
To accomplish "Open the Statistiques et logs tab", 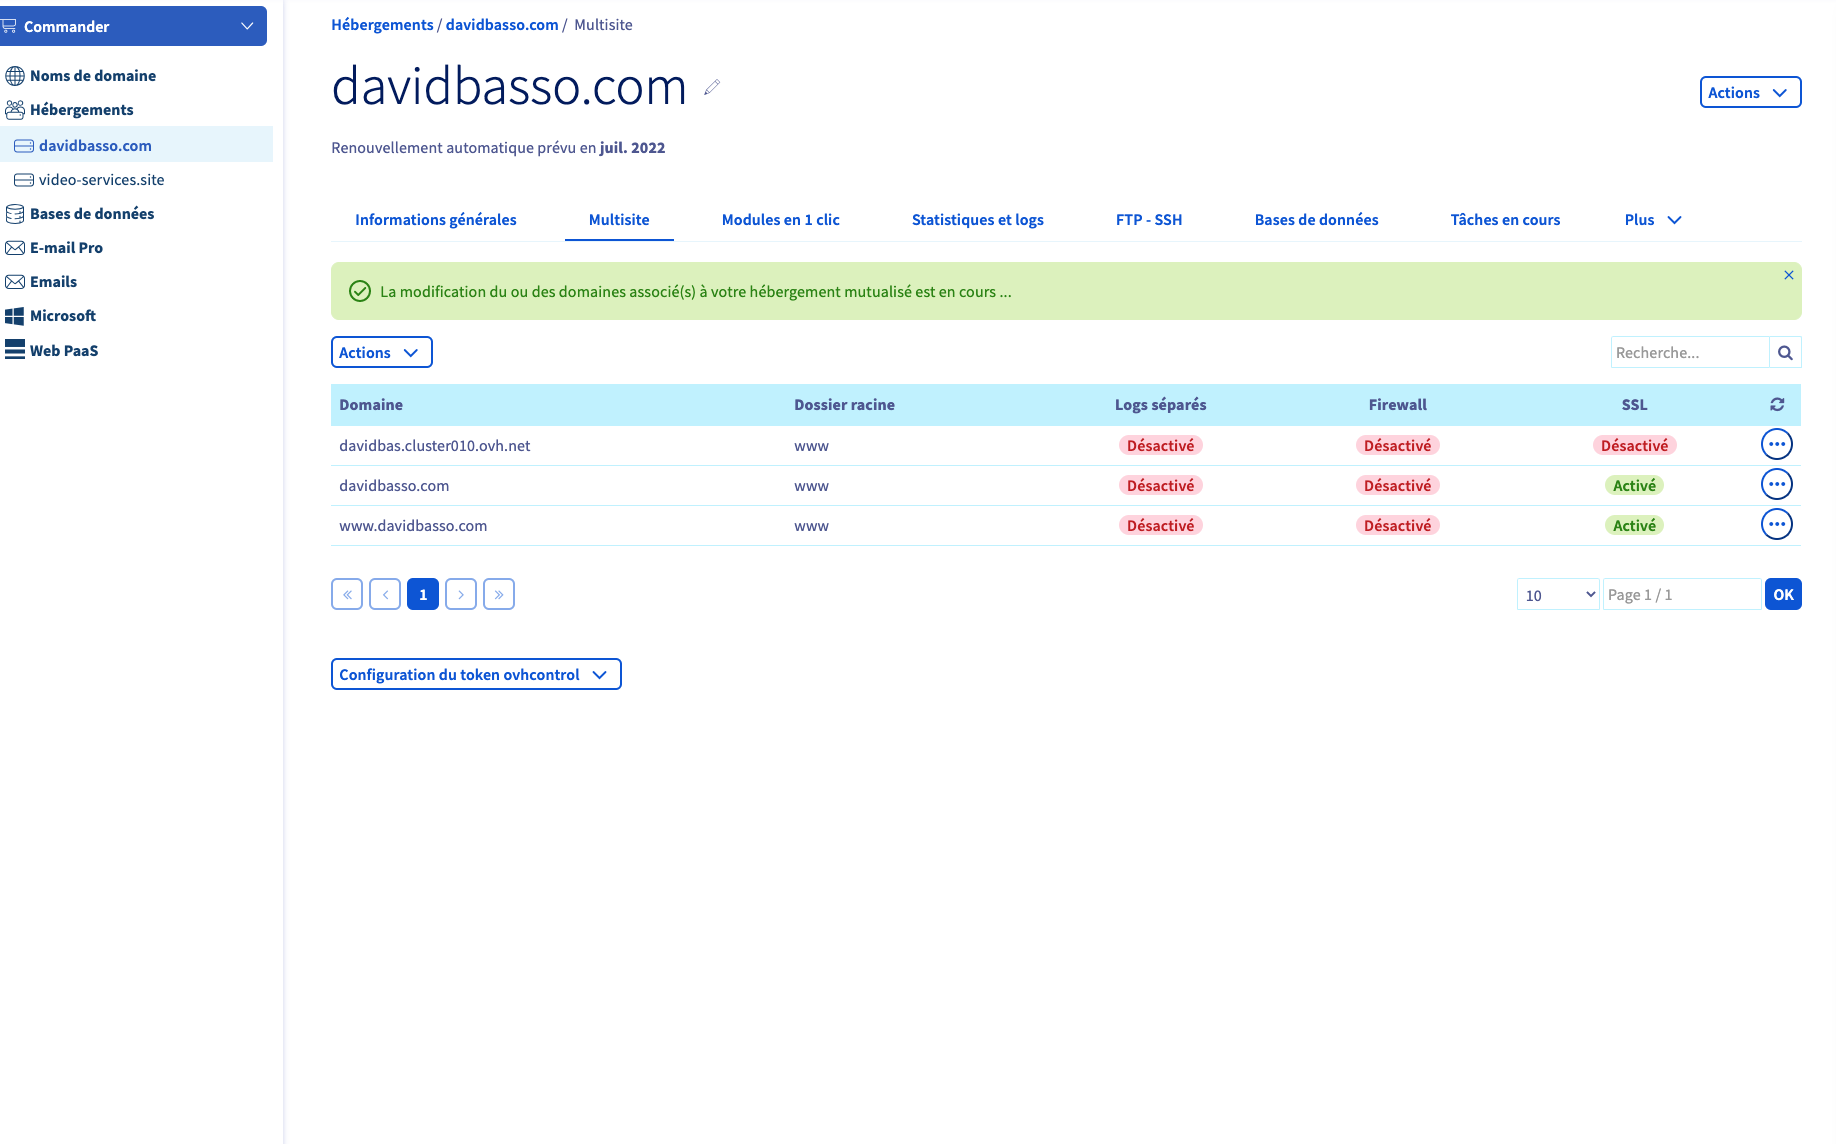I will 977,220.
